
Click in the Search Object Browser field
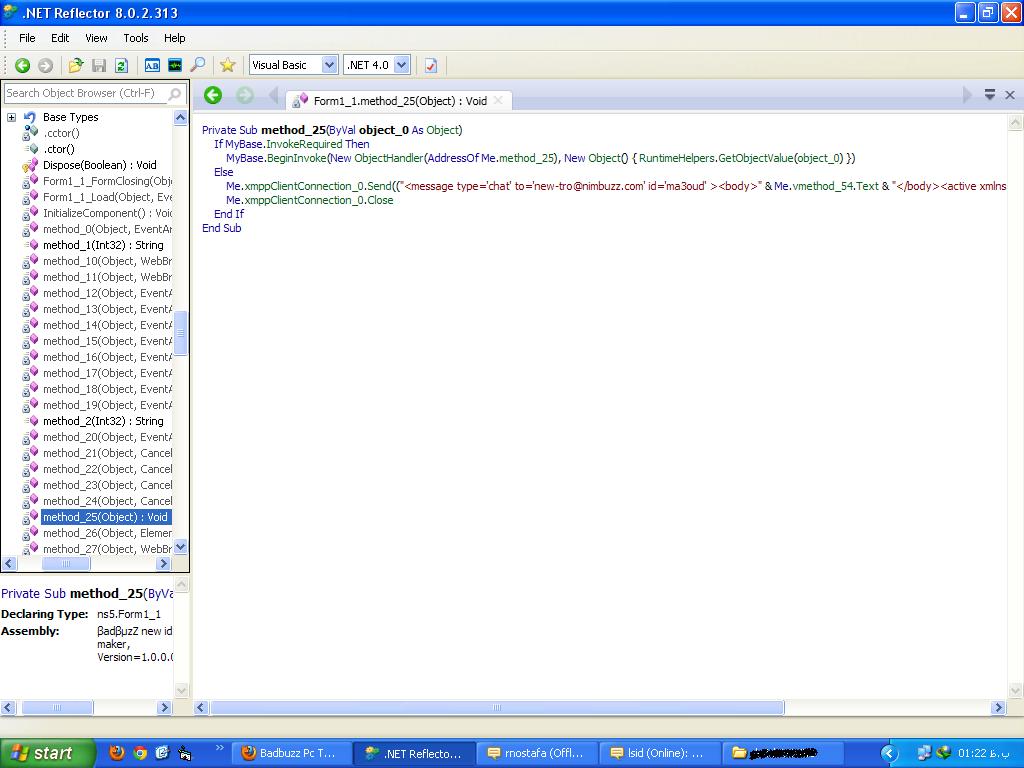click(86, 93)
